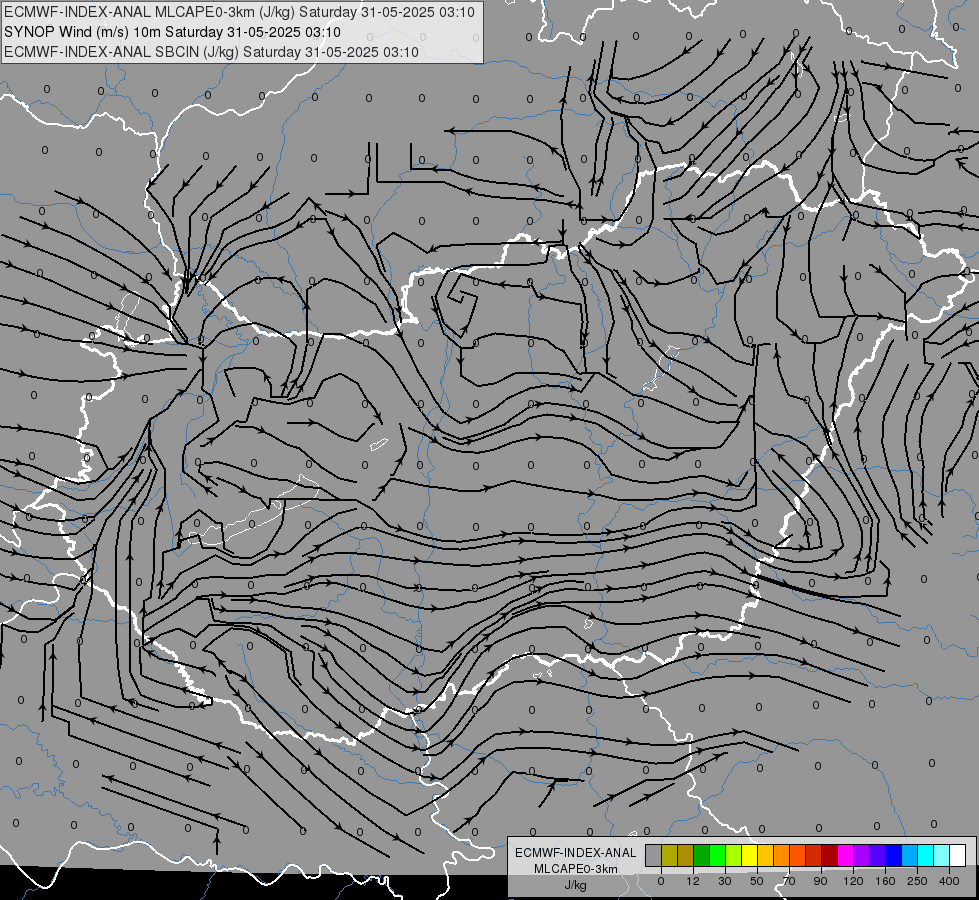Click the legend scale value 250
Image resolution: width=979 pixels, height=900 pixels.
click(x=917, y=881)
